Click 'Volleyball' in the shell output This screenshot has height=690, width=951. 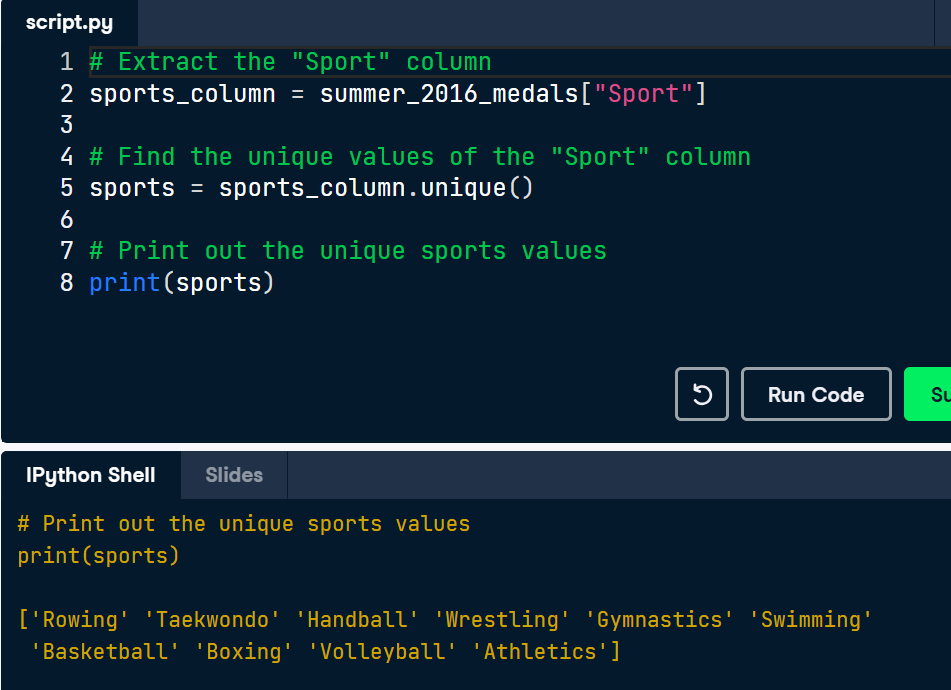click(382, 651)
